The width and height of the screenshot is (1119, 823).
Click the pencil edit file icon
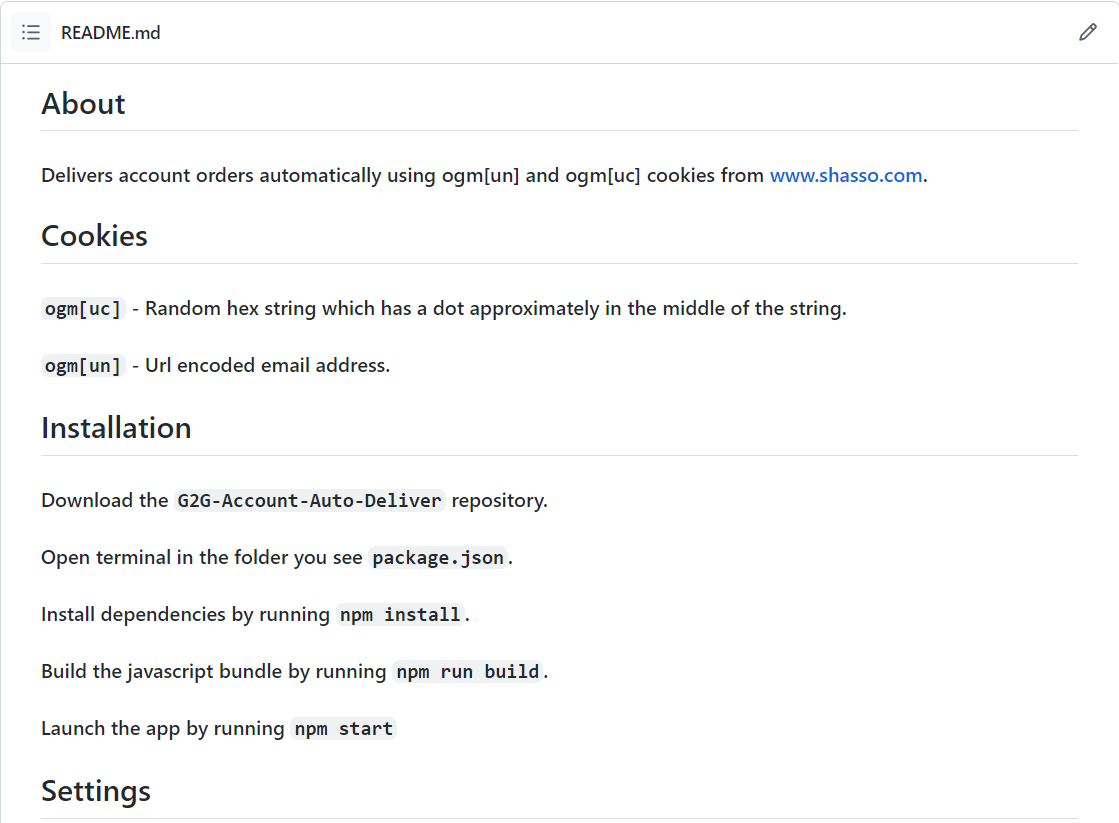1088,33
